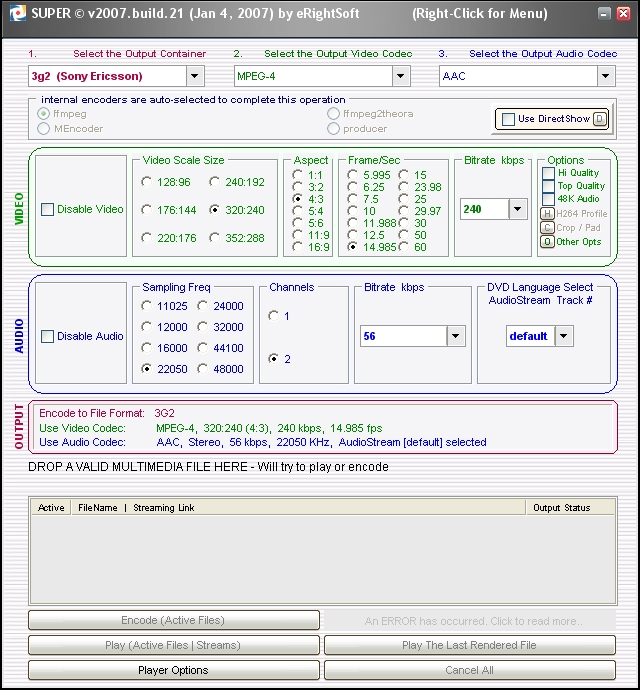Open the Crop / Pad C button
Image resolution: width=640 pixels, height=690 pixels.
pyautogui.click(x=547, y=228)
